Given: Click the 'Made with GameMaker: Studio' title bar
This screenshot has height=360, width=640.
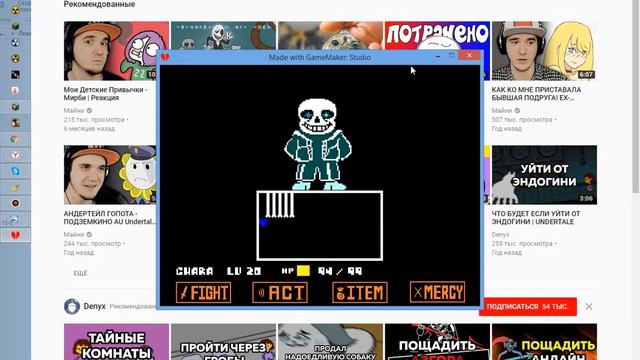Looking at the screenshot, I should coord(320,57).
